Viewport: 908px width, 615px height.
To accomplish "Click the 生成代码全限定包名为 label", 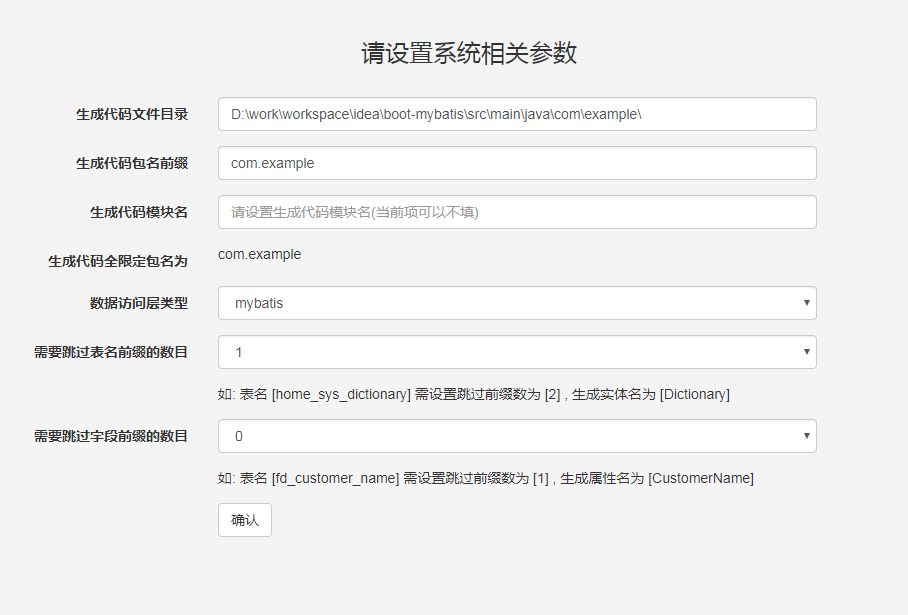I will coord(118,261).
